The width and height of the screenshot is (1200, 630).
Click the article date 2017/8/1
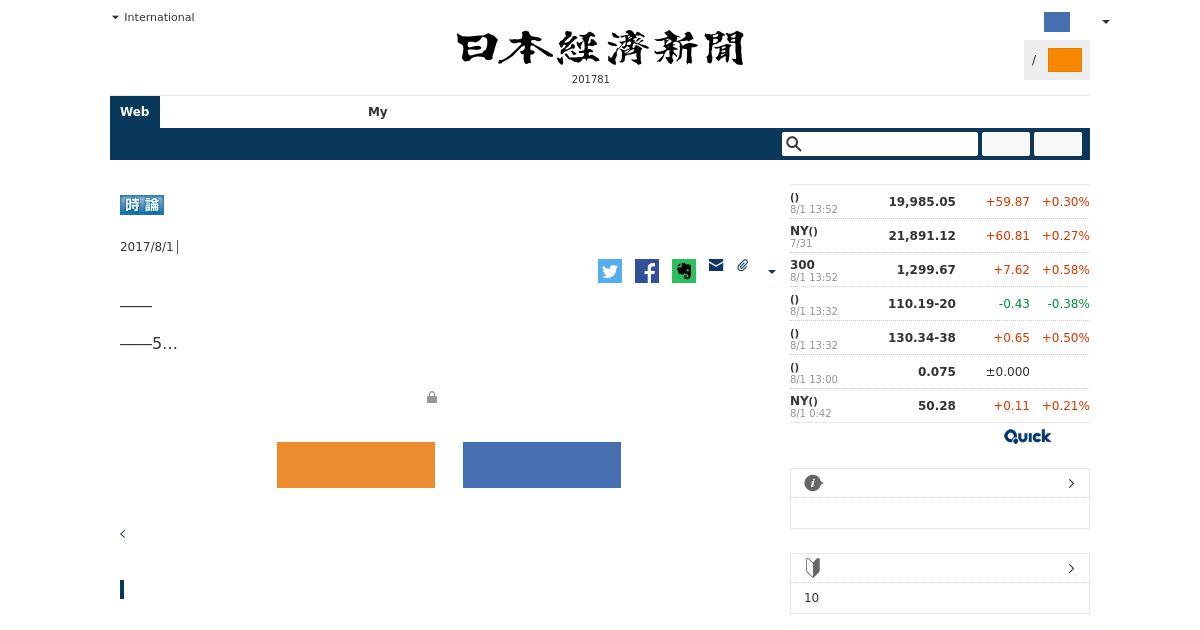coord(147,246)
